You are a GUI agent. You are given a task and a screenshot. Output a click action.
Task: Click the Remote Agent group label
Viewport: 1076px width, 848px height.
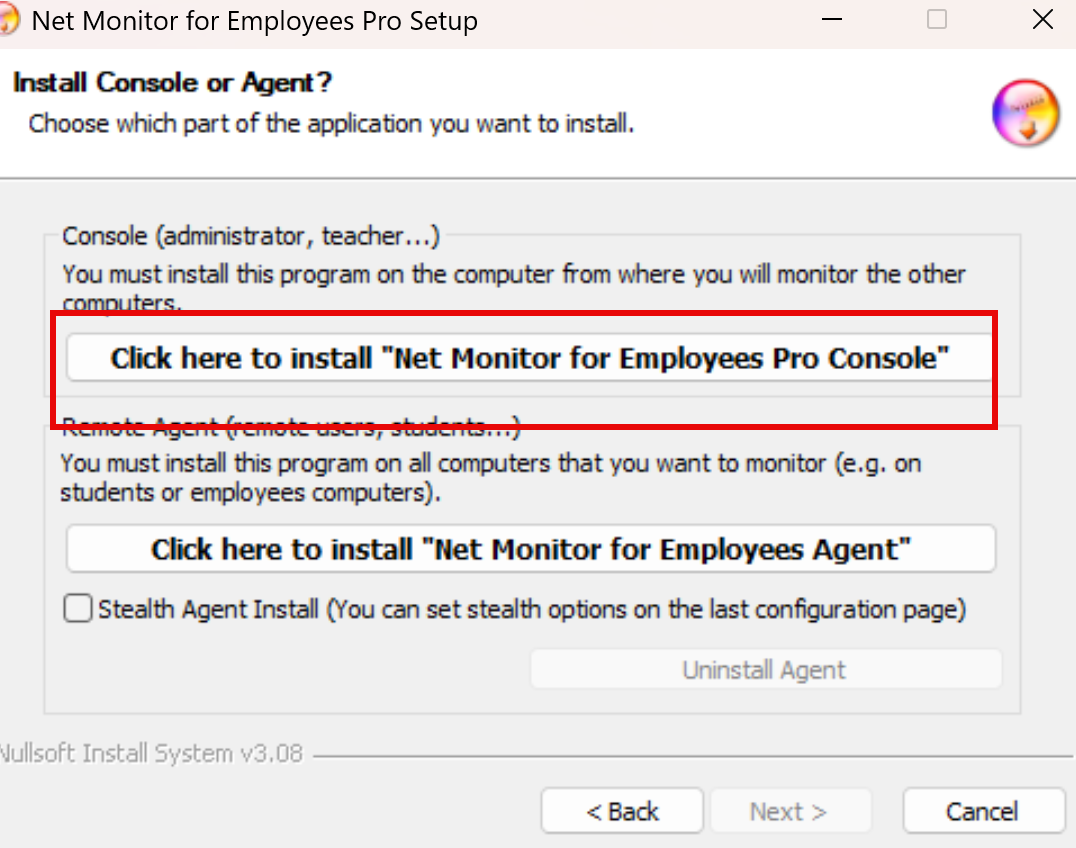290,429
